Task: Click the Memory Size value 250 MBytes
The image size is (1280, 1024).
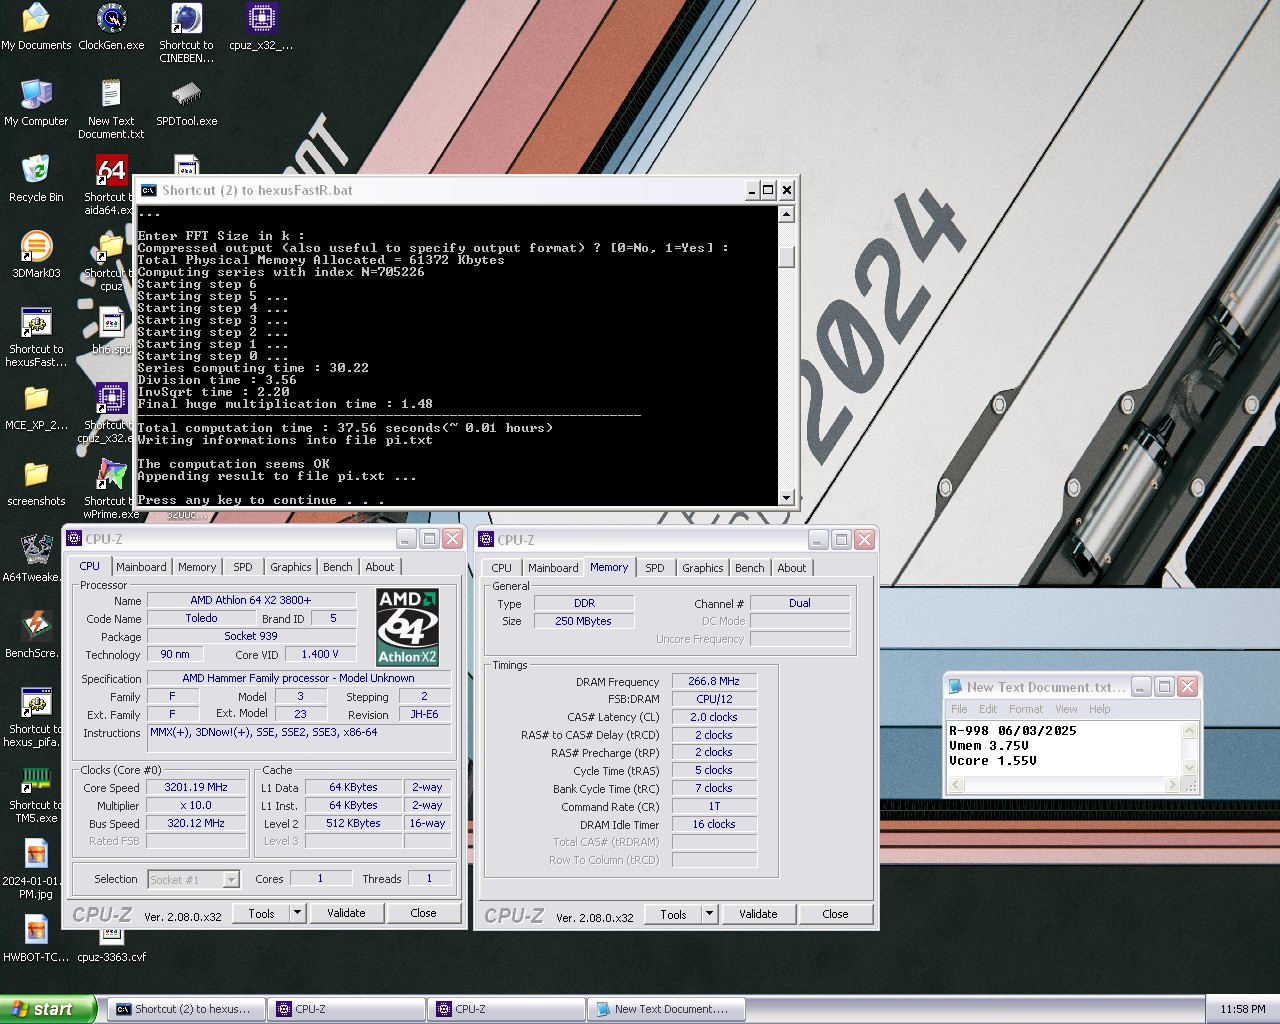Action: click(583, 621)
